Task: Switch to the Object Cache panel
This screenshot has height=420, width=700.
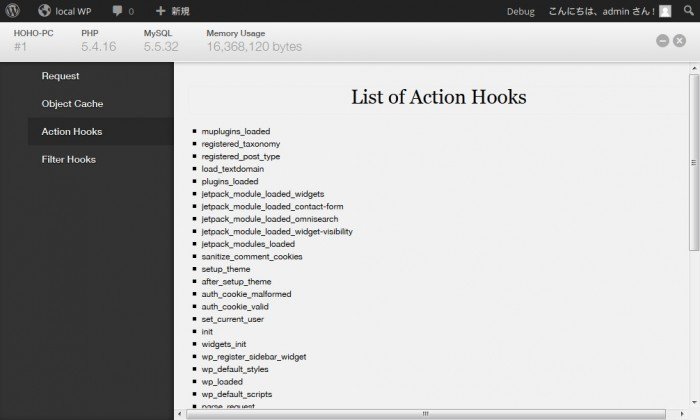Action: (x=72, y=104)
